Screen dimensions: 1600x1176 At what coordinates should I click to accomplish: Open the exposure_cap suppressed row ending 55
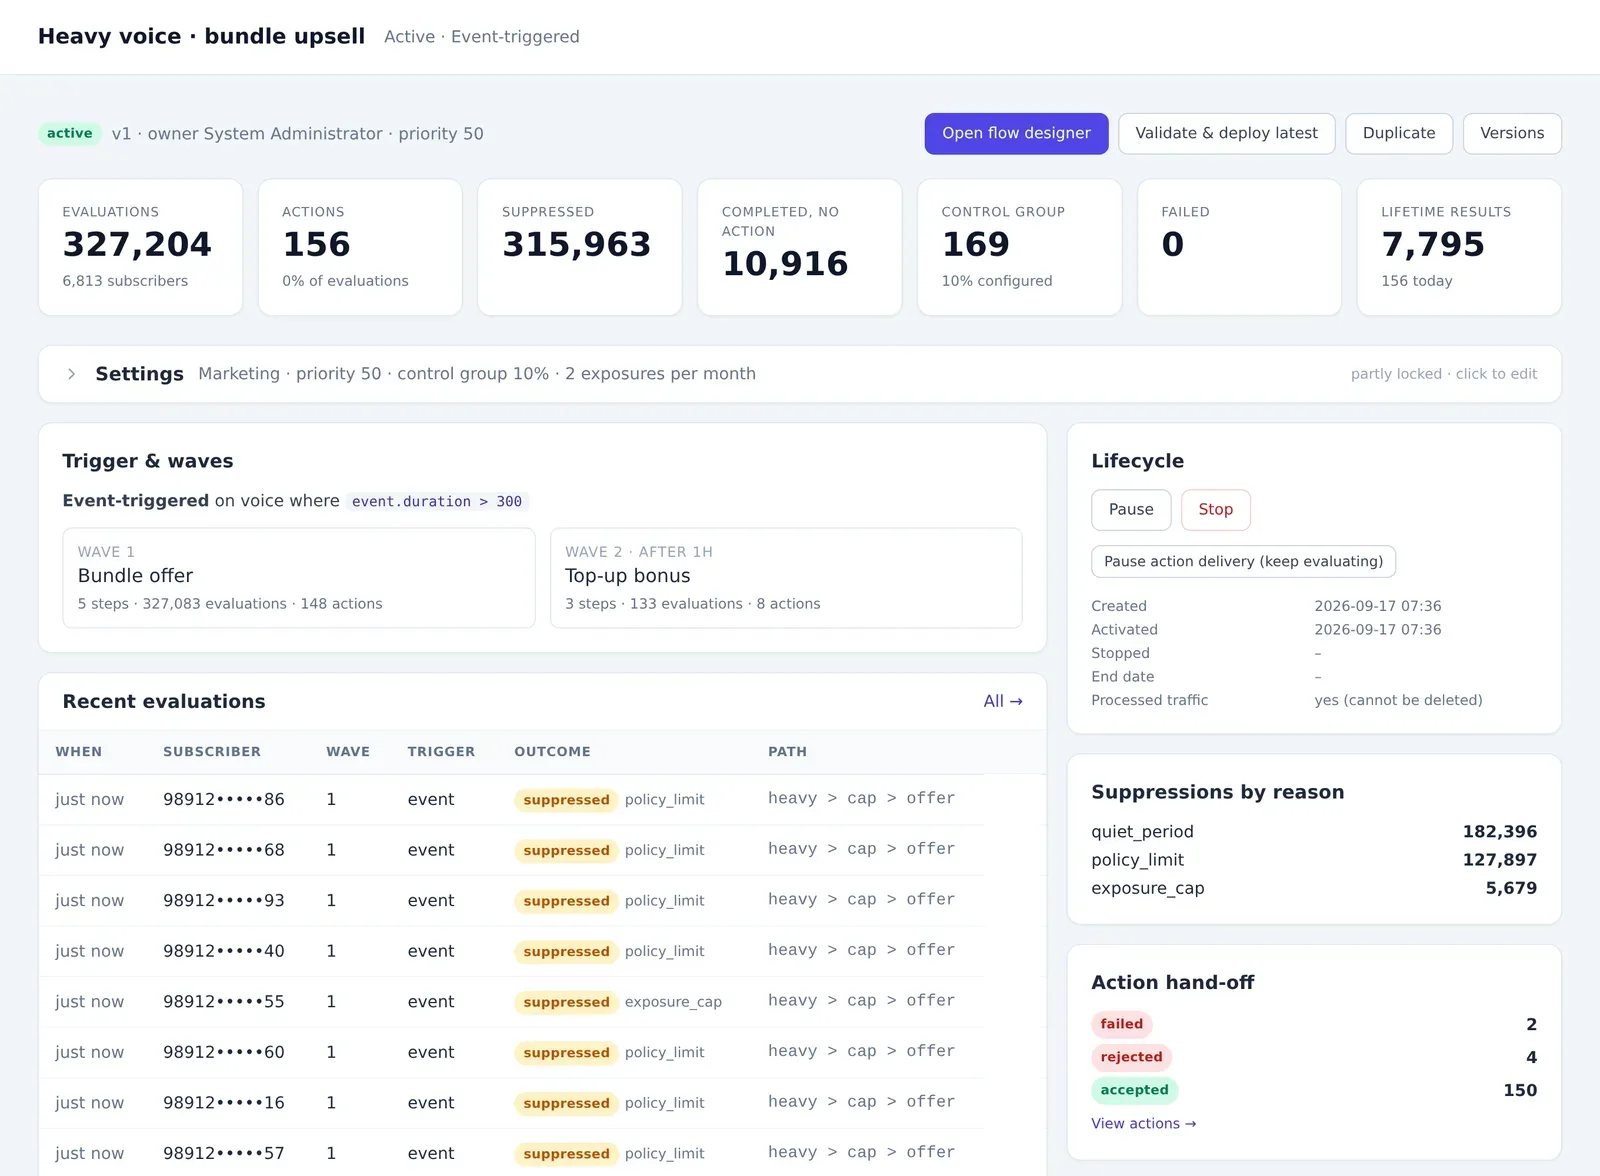[x=511, y=1001]
